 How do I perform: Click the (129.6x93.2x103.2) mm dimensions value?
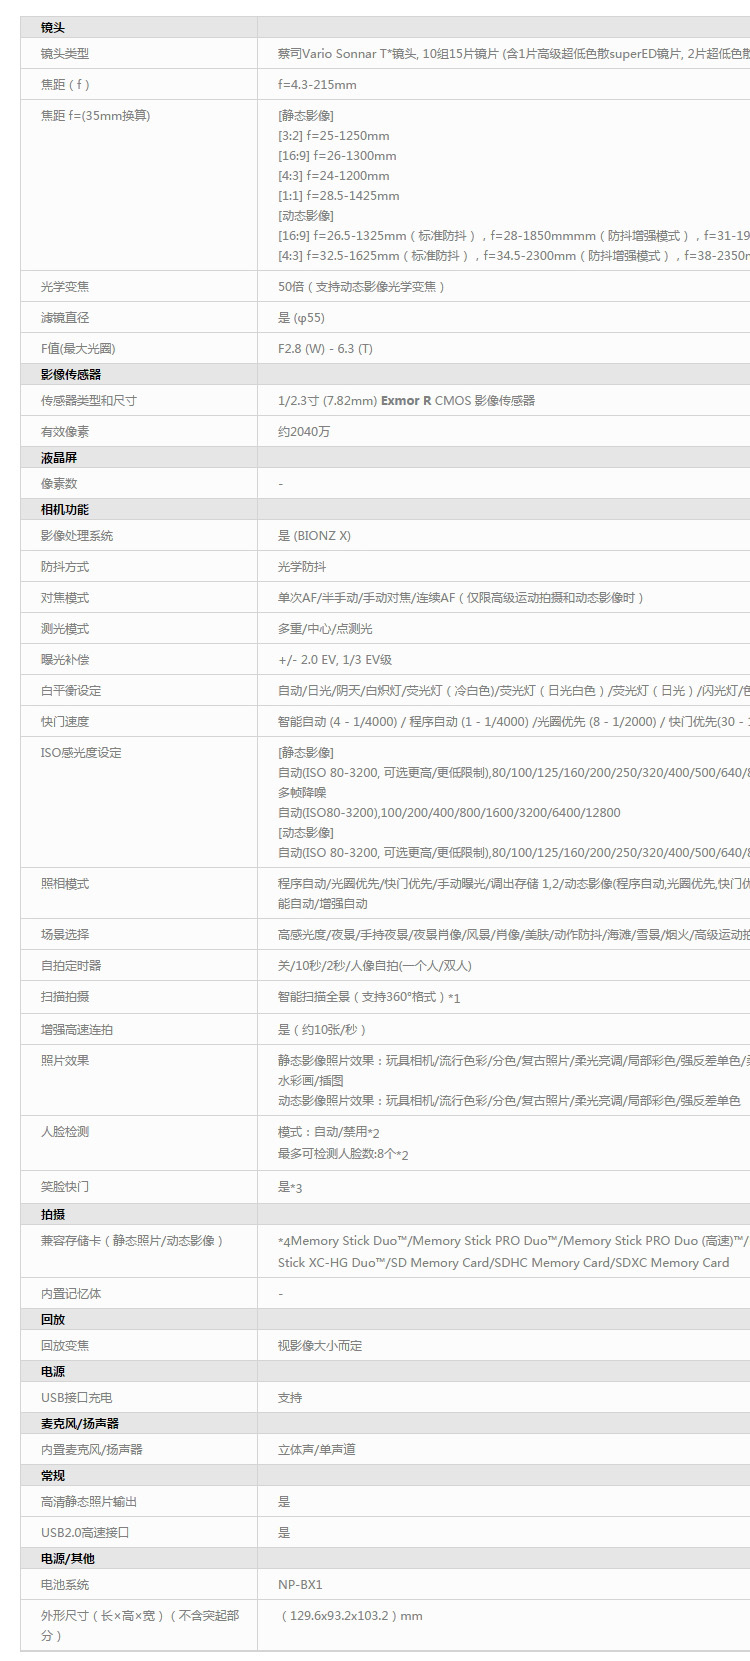point(352,1616)
